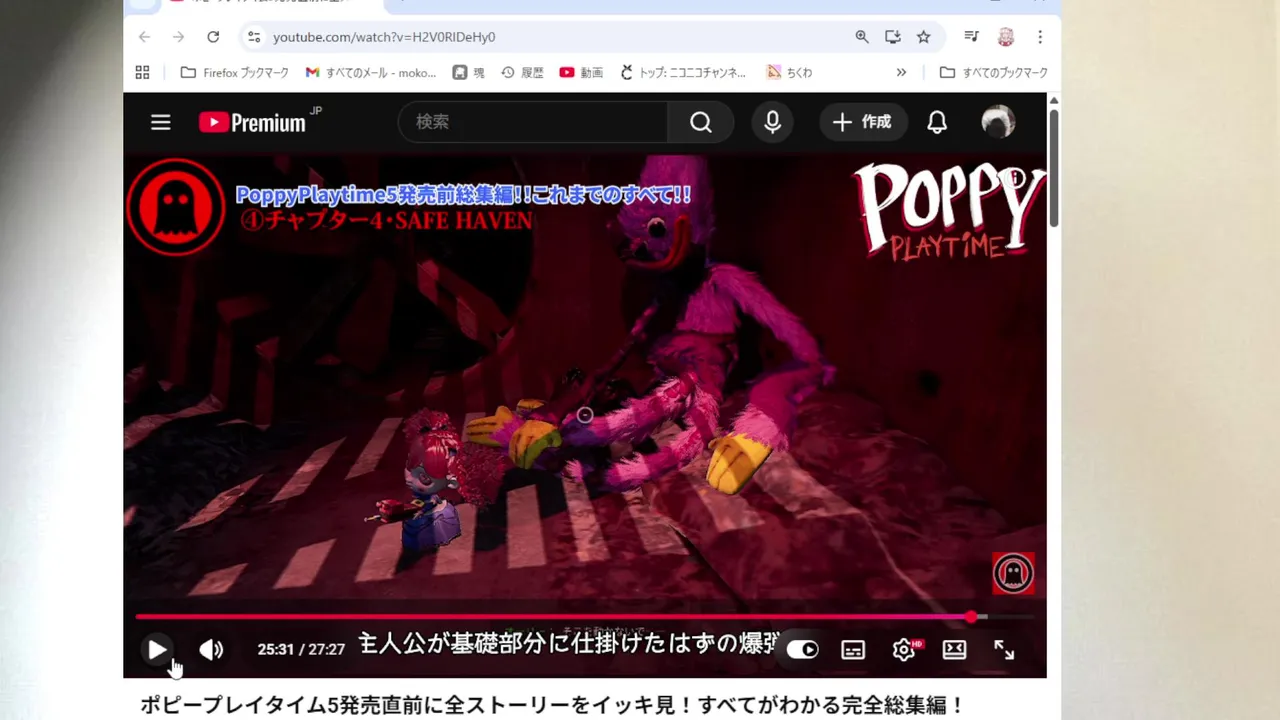
Task: Mute the video with the speaker icon
Action: click(x=211, y=650)
